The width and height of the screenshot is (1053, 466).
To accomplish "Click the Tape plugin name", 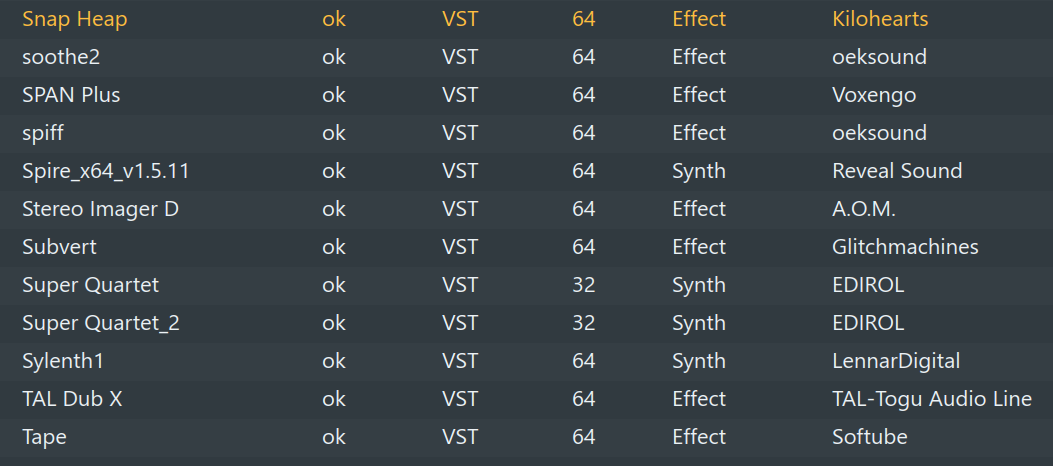I will pos(44,437).
